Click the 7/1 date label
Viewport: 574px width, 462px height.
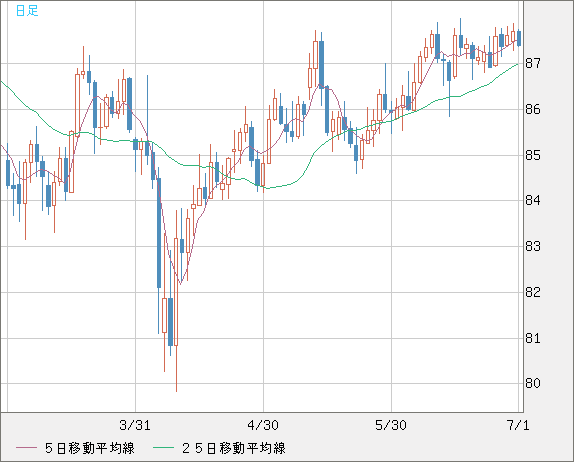pyautogui.click(x=518, y=425)
